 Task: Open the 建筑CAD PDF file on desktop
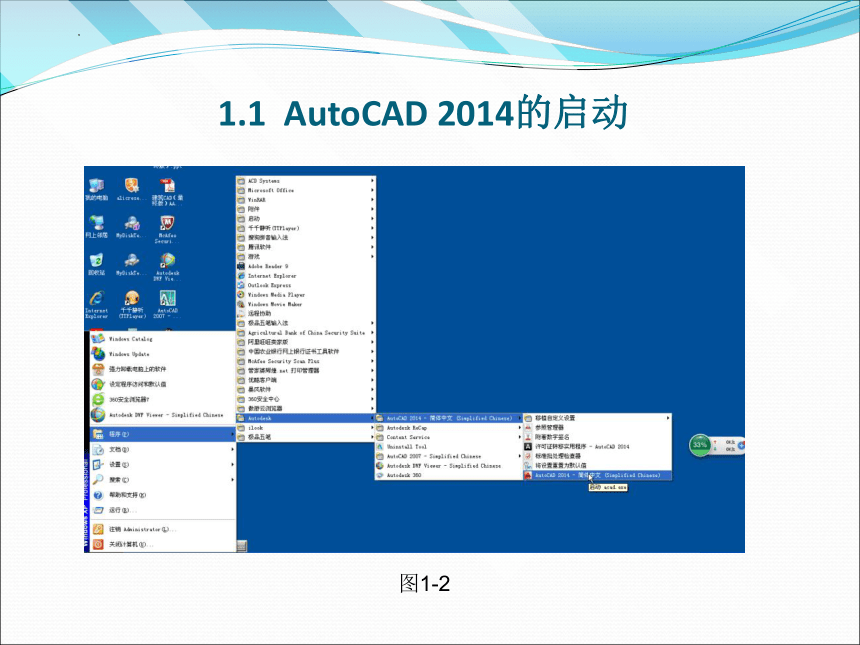click(167, 192)
